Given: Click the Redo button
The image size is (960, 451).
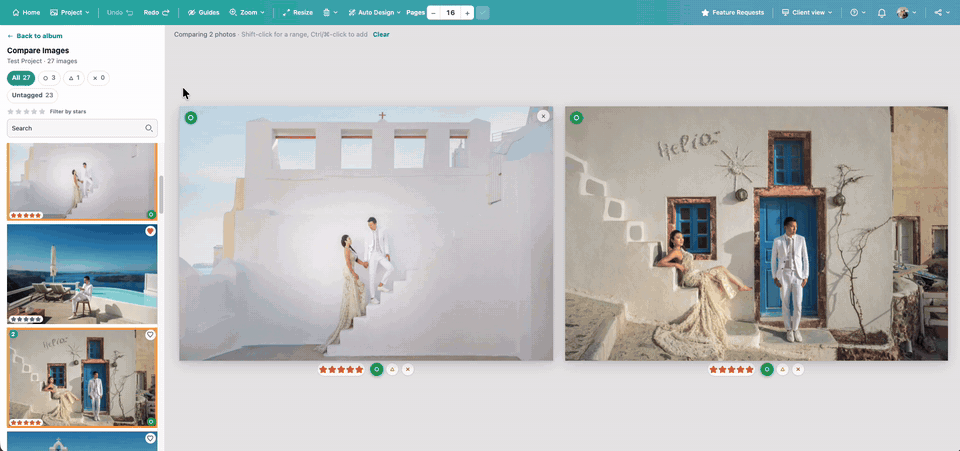Looking at the screenshot, I should (156, 12).
